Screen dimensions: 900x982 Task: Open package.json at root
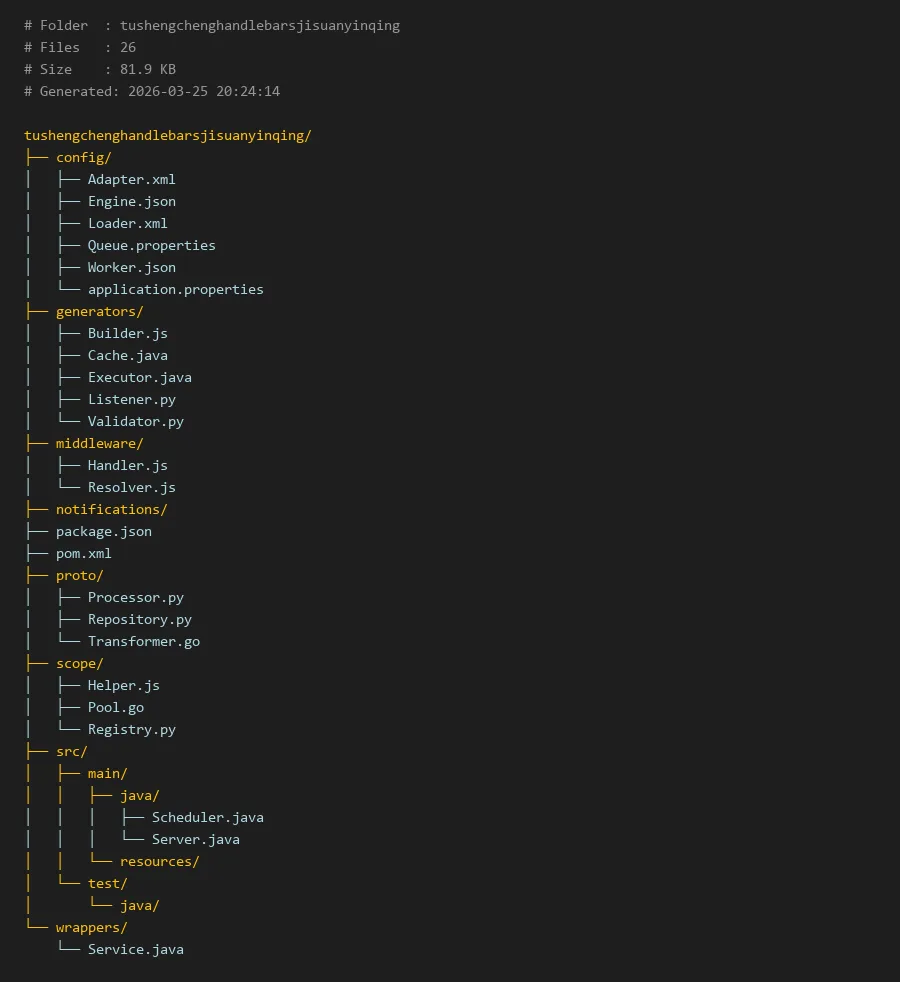[x=103, y=531]
